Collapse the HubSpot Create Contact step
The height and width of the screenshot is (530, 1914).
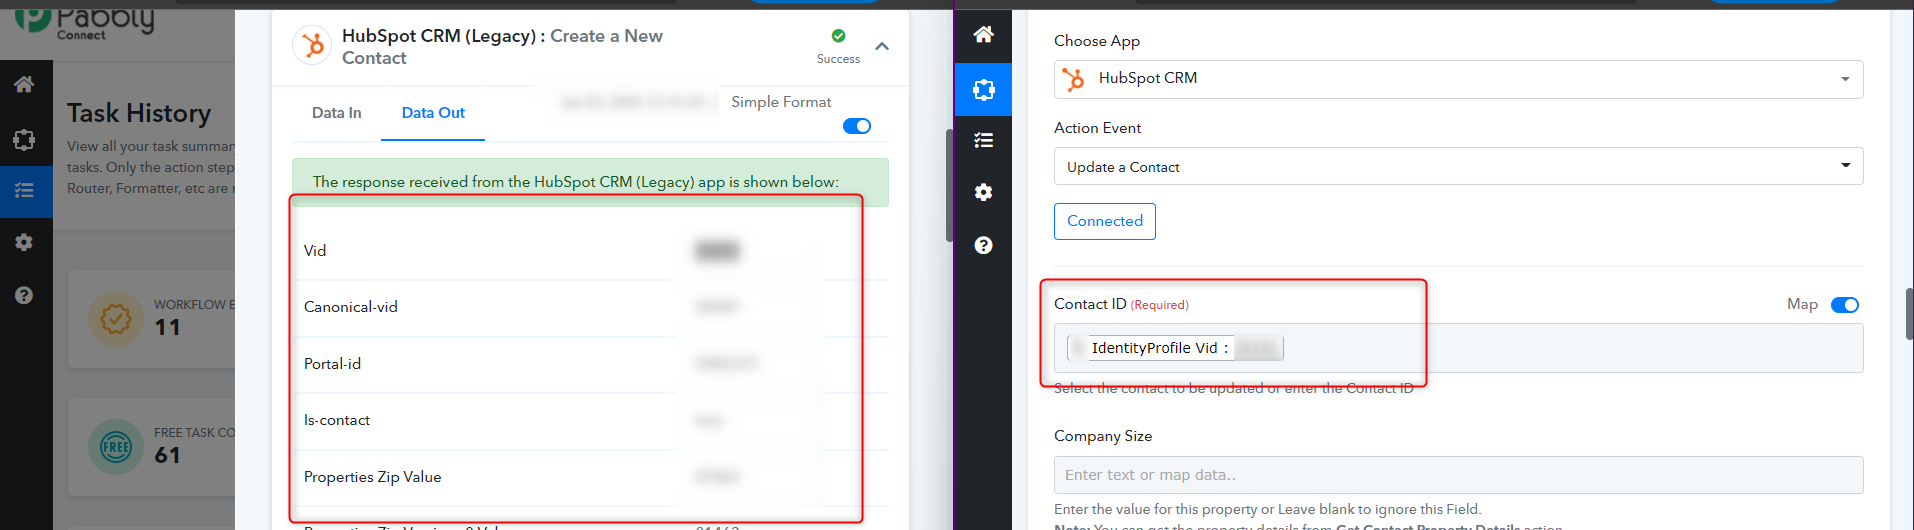tap(882, 46)
